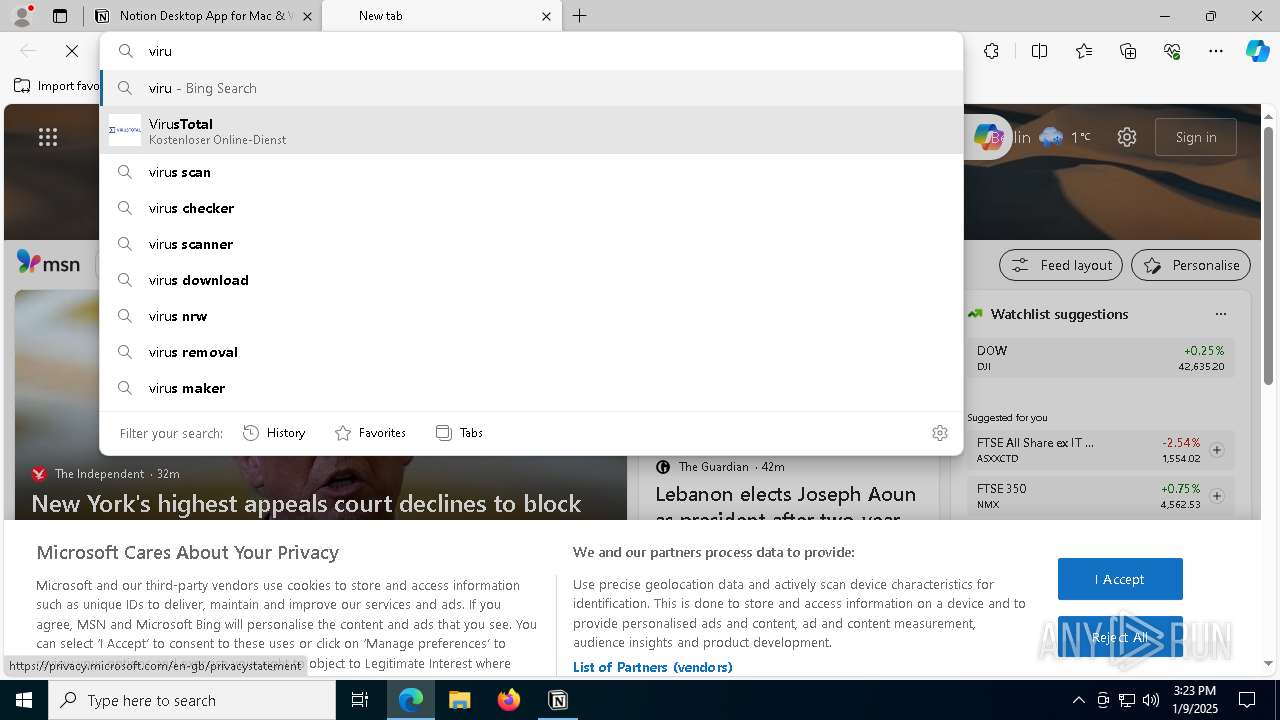Open a new tab with plus button
This screenshot has width=1280, height=720.
pos(580,16)
